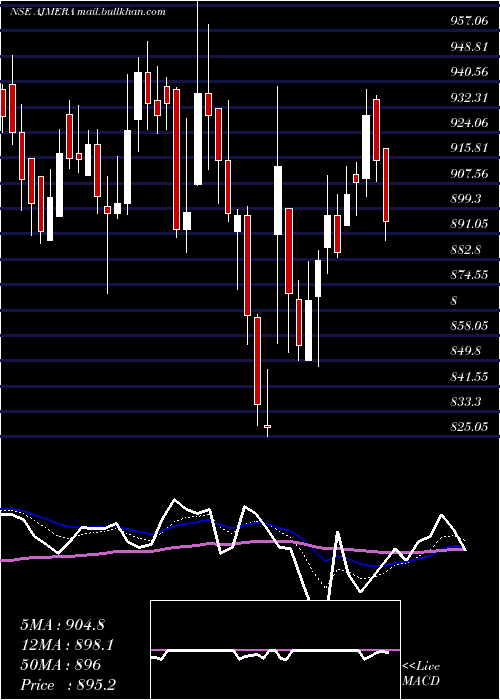Image resolution: width=500 pixels, height=700 pixels.
Task: Select the 924.06 price axis label
Action: tap(470, 122)
